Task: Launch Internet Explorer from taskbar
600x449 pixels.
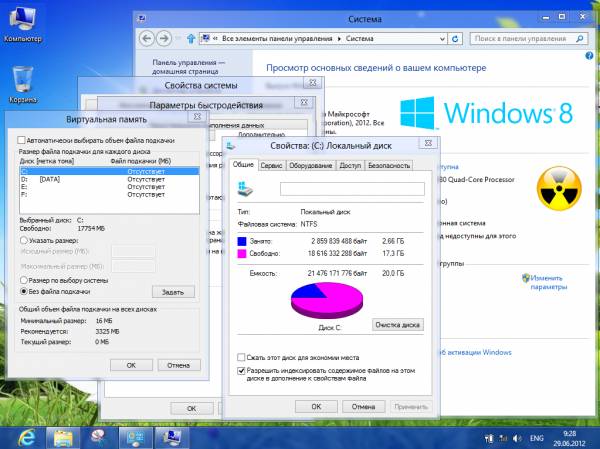Action: 26,438
